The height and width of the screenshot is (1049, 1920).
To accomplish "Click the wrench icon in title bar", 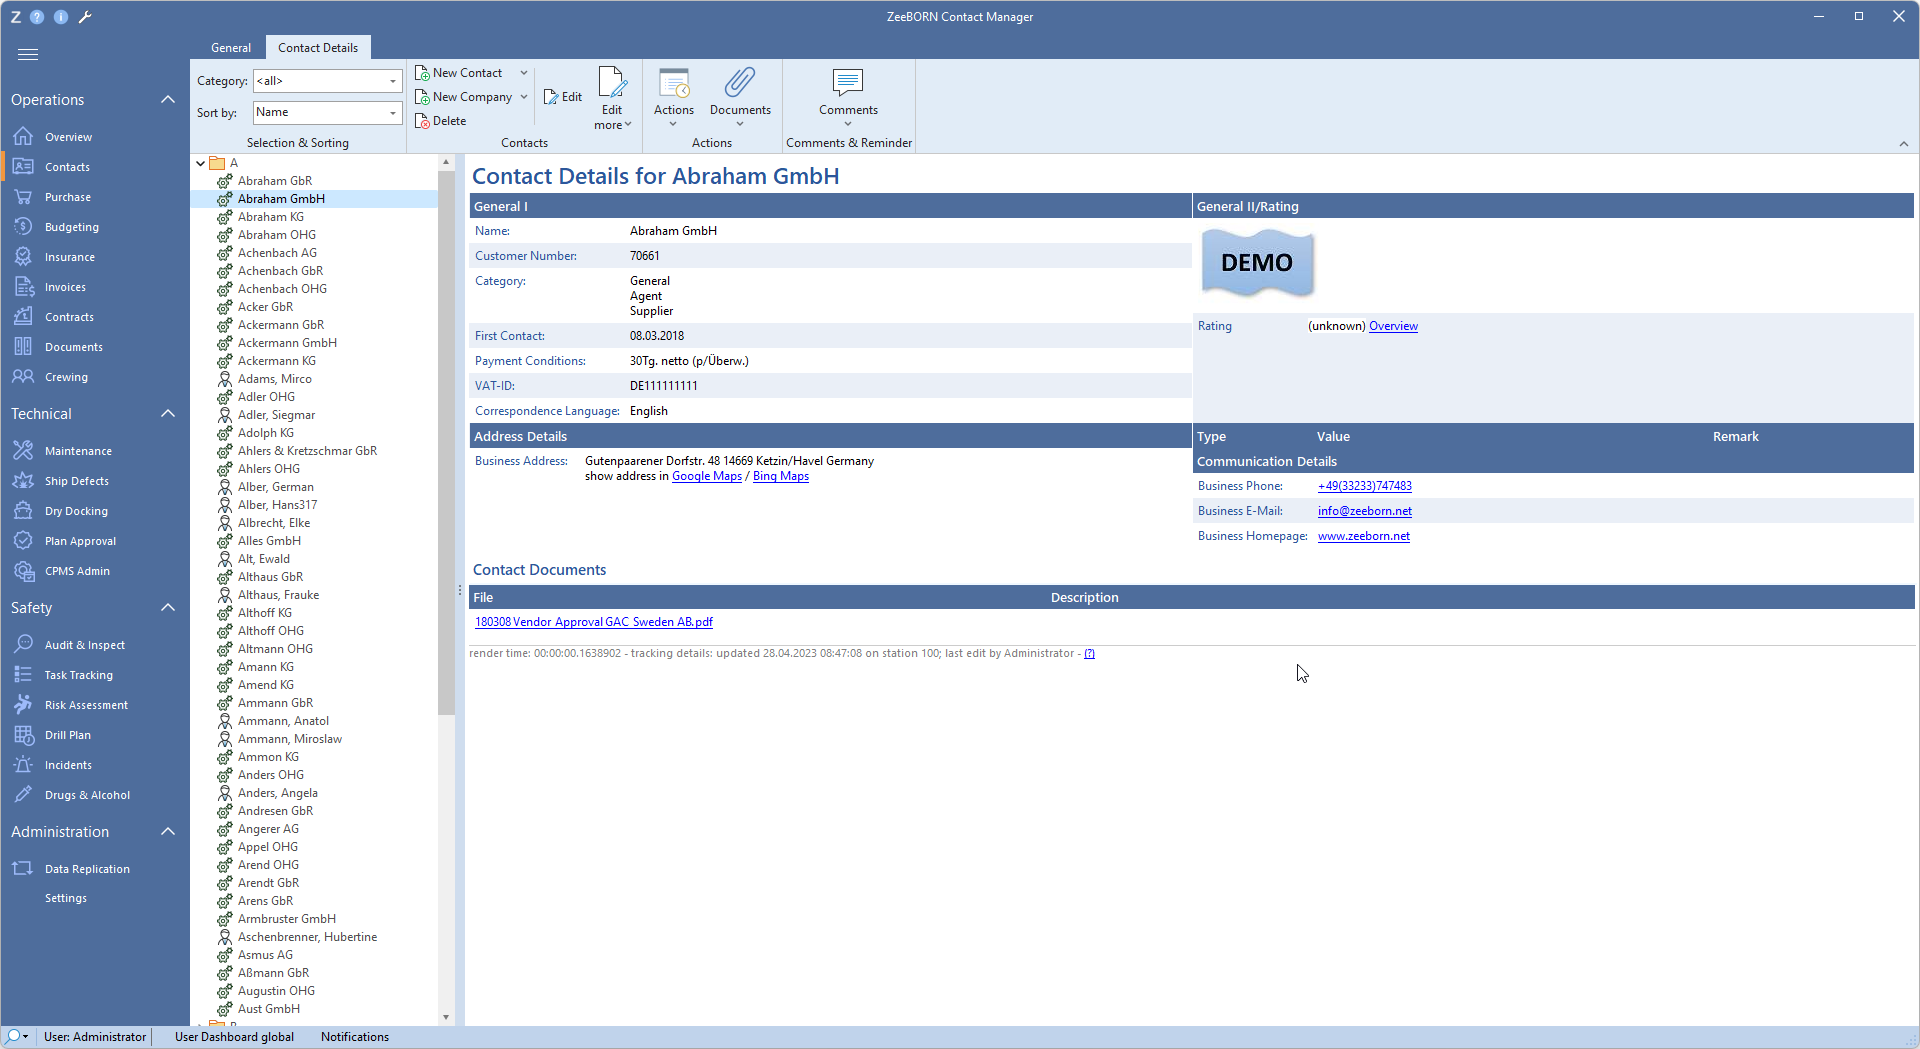I will (x=85, y=17).
